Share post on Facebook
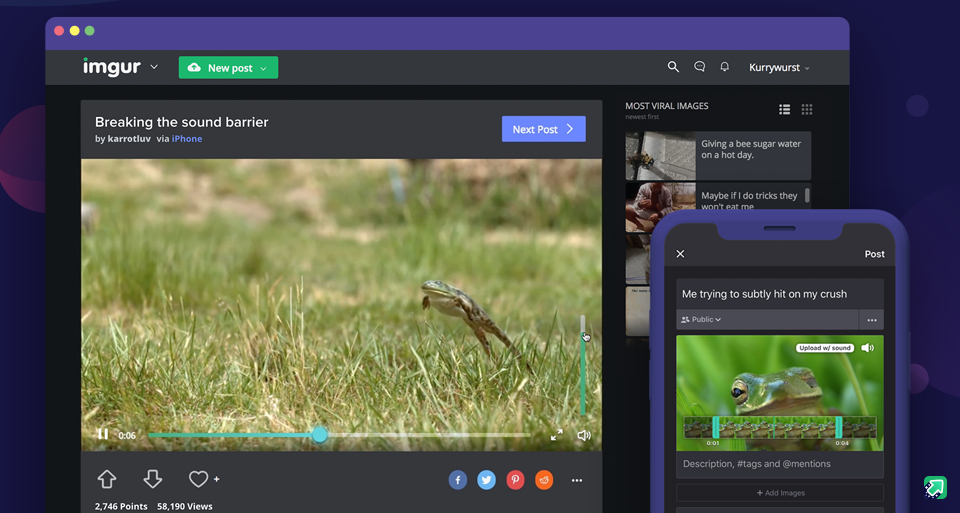The image size is (960, 513). pyautogui.click(x=458, y=480)
